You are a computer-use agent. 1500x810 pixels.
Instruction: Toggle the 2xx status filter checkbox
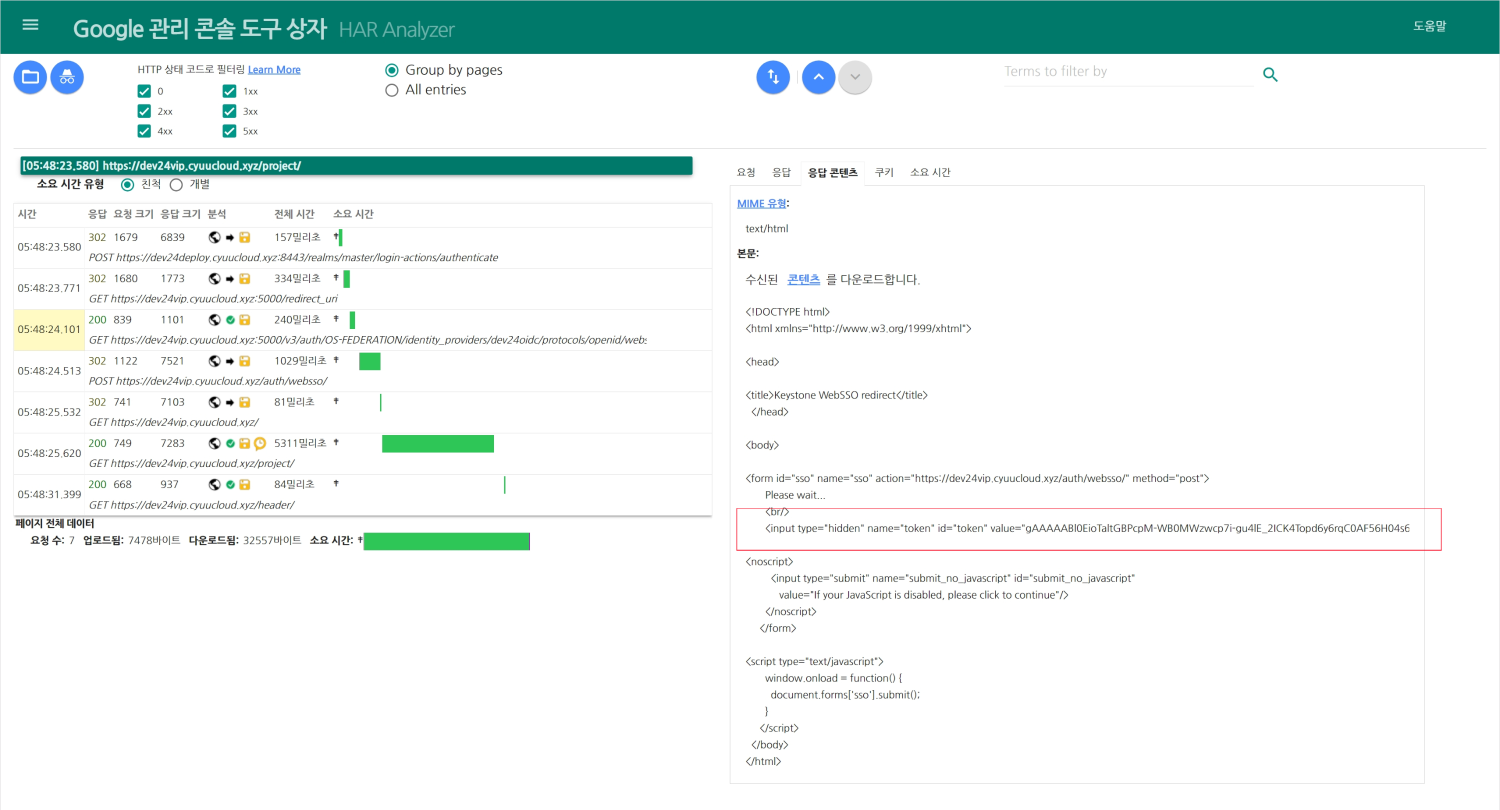(145, 111)
